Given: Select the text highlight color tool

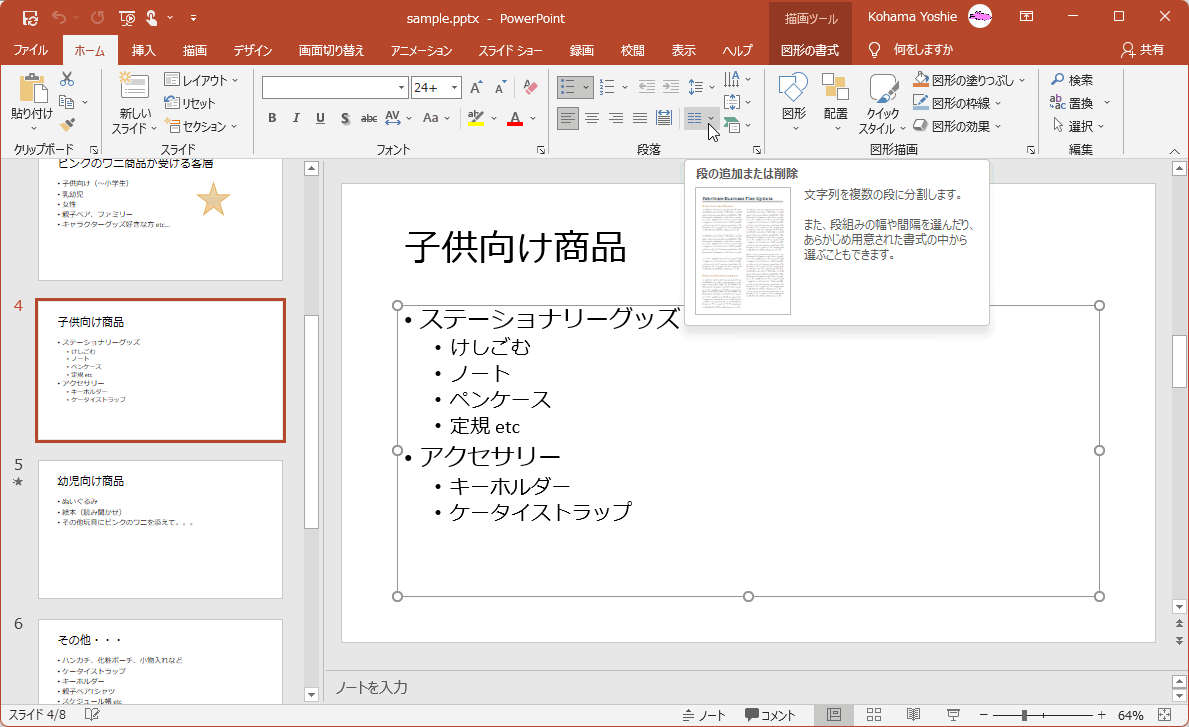Looking at the screenshot, I should click(478, 118).
